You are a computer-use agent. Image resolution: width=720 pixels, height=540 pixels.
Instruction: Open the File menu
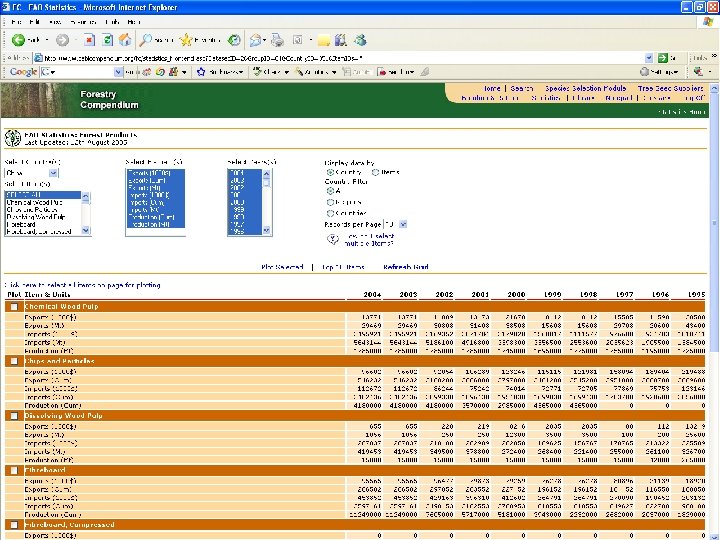pyautogui.click(x=19, y=20)
